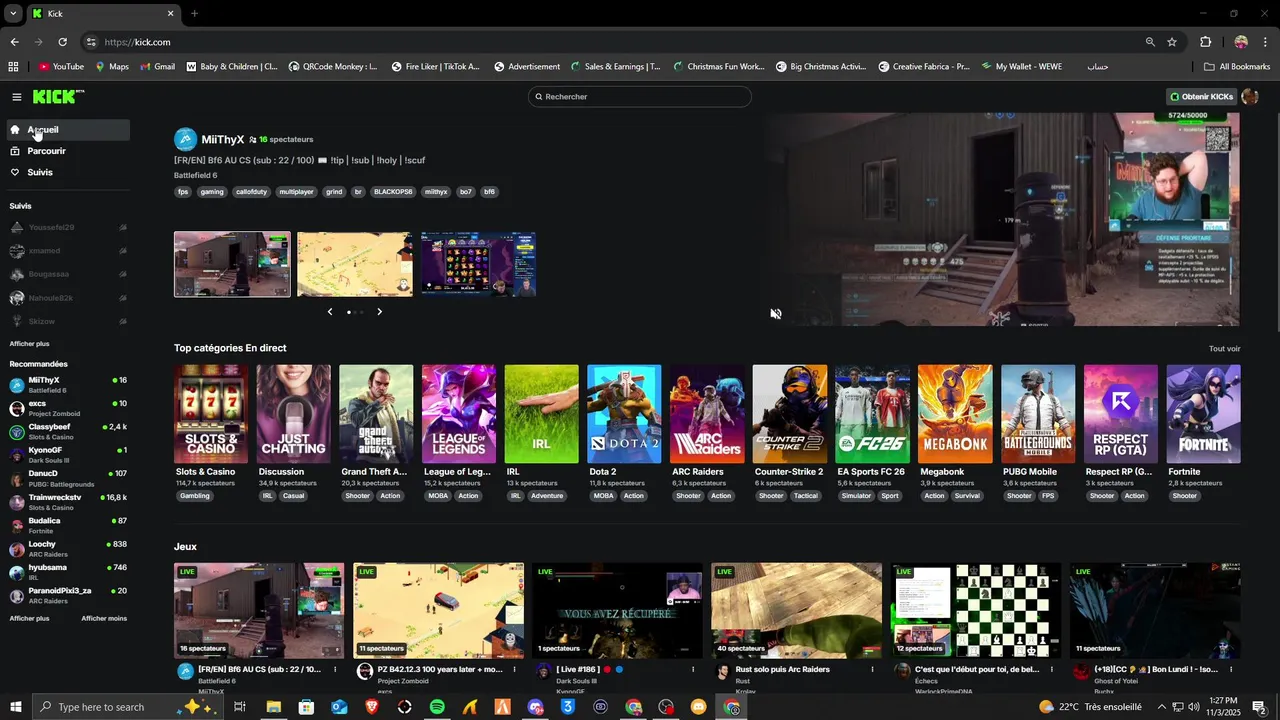Open Trainwreckstv recommended channel

coord(68,502)
